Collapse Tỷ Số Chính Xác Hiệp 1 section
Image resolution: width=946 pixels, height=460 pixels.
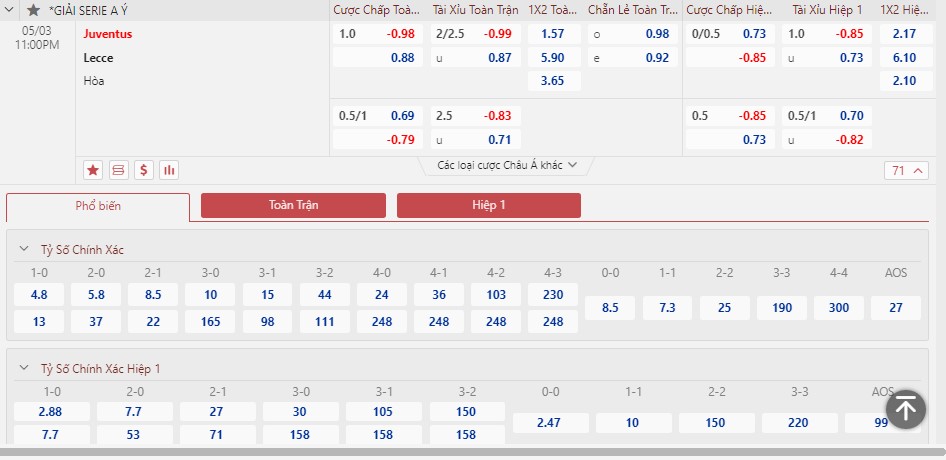[24, 368]
